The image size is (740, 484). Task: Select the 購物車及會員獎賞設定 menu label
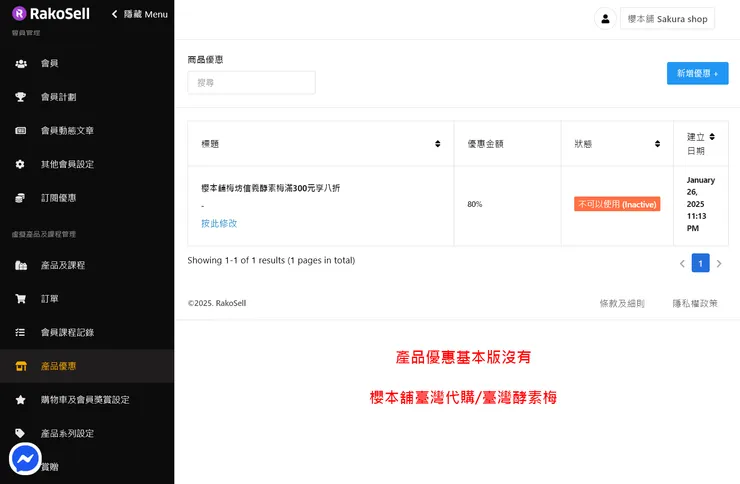85,400
